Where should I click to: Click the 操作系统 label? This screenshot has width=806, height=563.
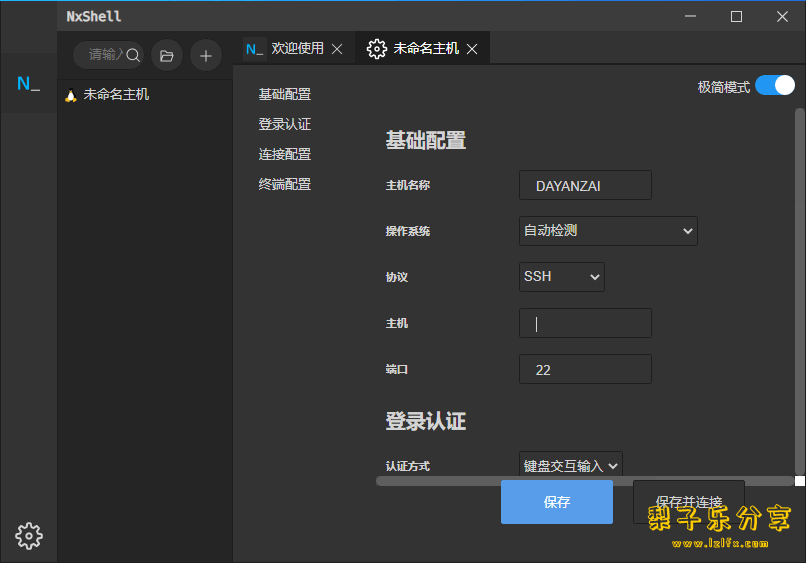tap(408, 231)
